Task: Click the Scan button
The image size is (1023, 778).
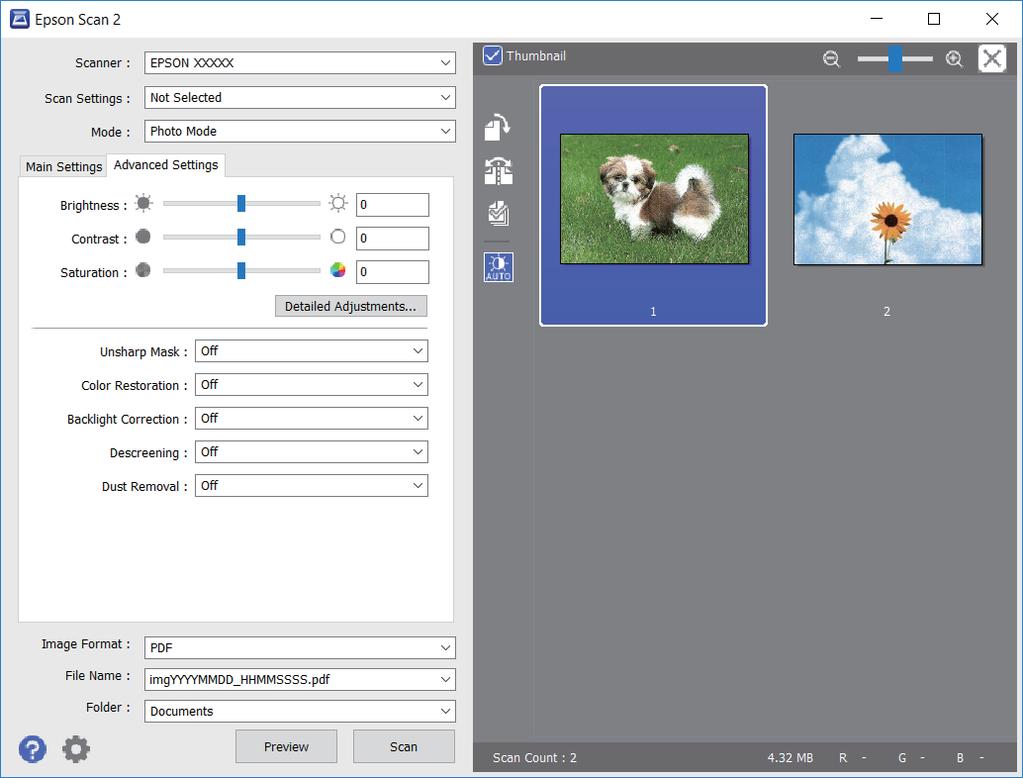Action: click(x=404, y=747)
